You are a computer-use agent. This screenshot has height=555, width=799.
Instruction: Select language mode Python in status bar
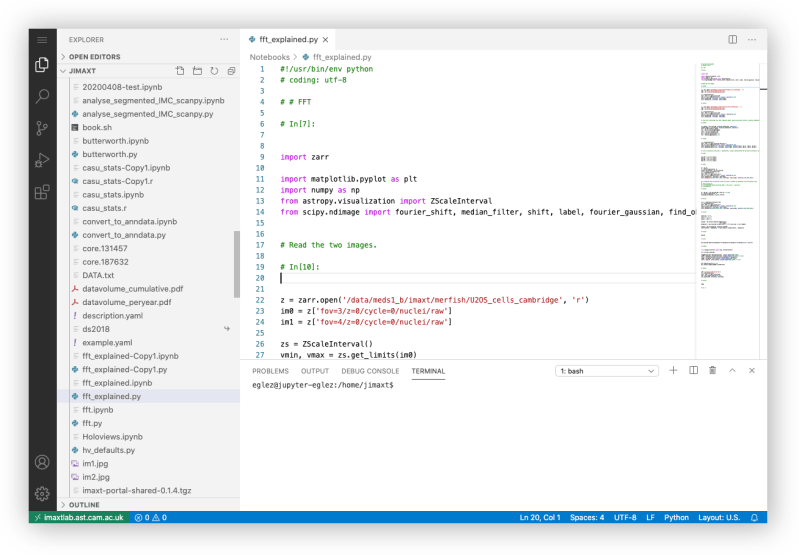676,517
